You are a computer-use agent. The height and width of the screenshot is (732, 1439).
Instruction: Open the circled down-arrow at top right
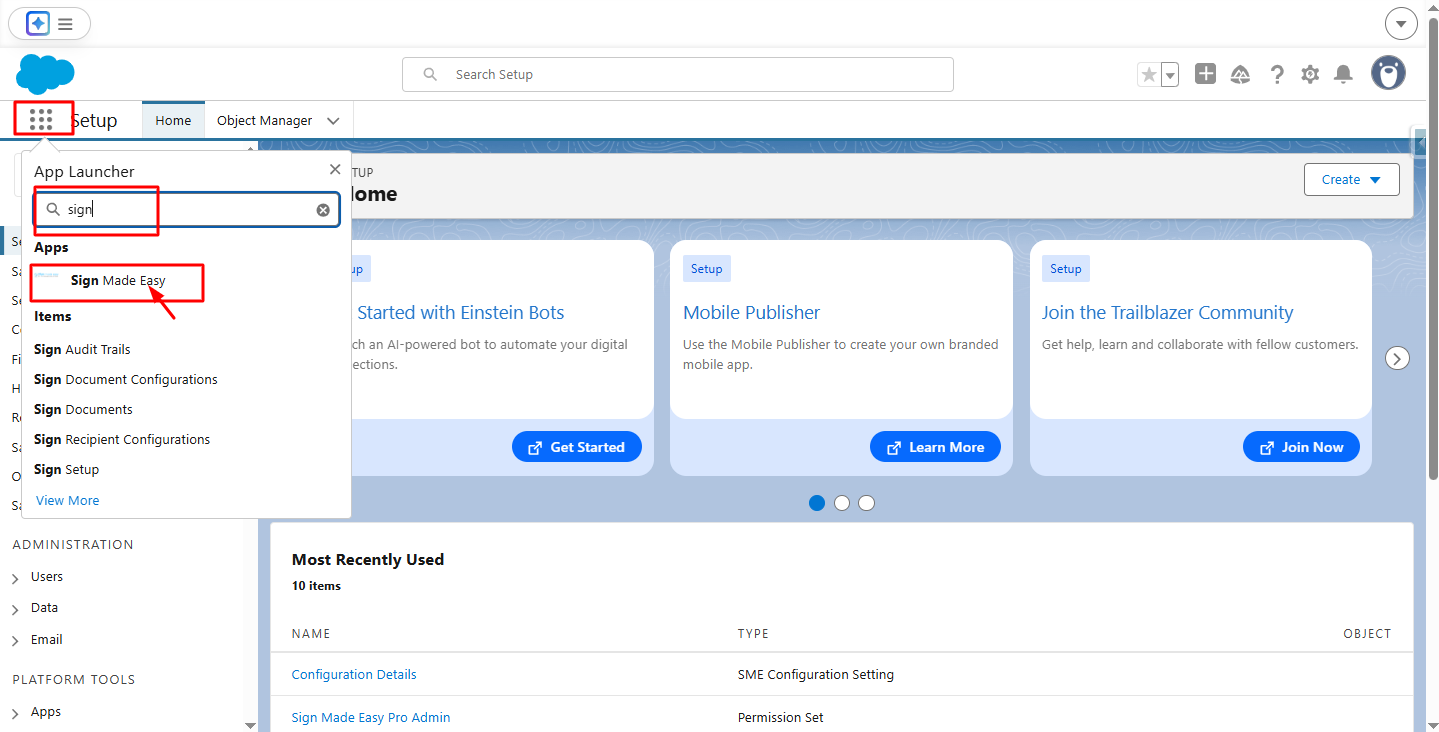click(x=1401, y=23)
